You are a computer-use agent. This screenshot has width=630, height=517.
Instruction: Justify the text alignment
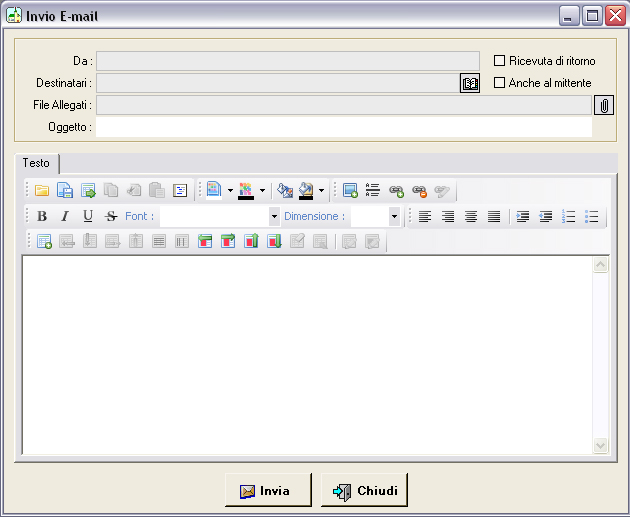pyautogui.click(x=494, y=216)
